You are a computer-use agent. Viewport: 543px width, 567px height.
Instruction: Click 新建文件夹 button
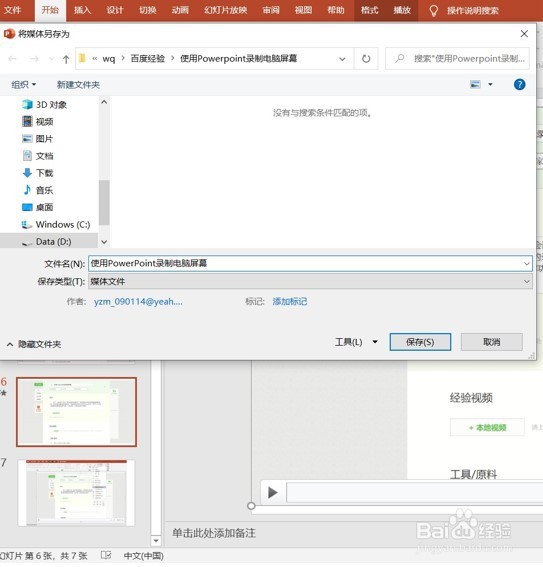[78, 85]
